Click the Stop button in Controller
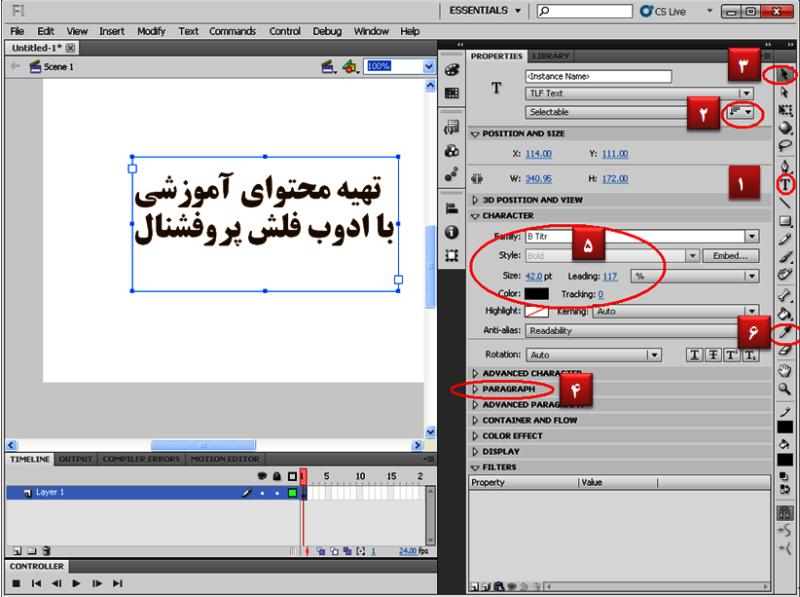The width and height of the screenshot is (800, 597). (16, 583)
